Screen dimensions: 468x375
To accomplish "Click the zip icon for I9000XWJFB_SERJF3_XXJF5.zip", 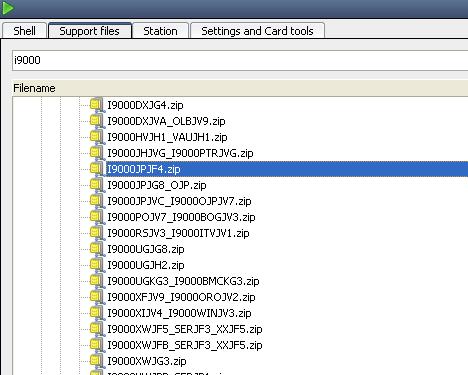I will tap(96, 345).
